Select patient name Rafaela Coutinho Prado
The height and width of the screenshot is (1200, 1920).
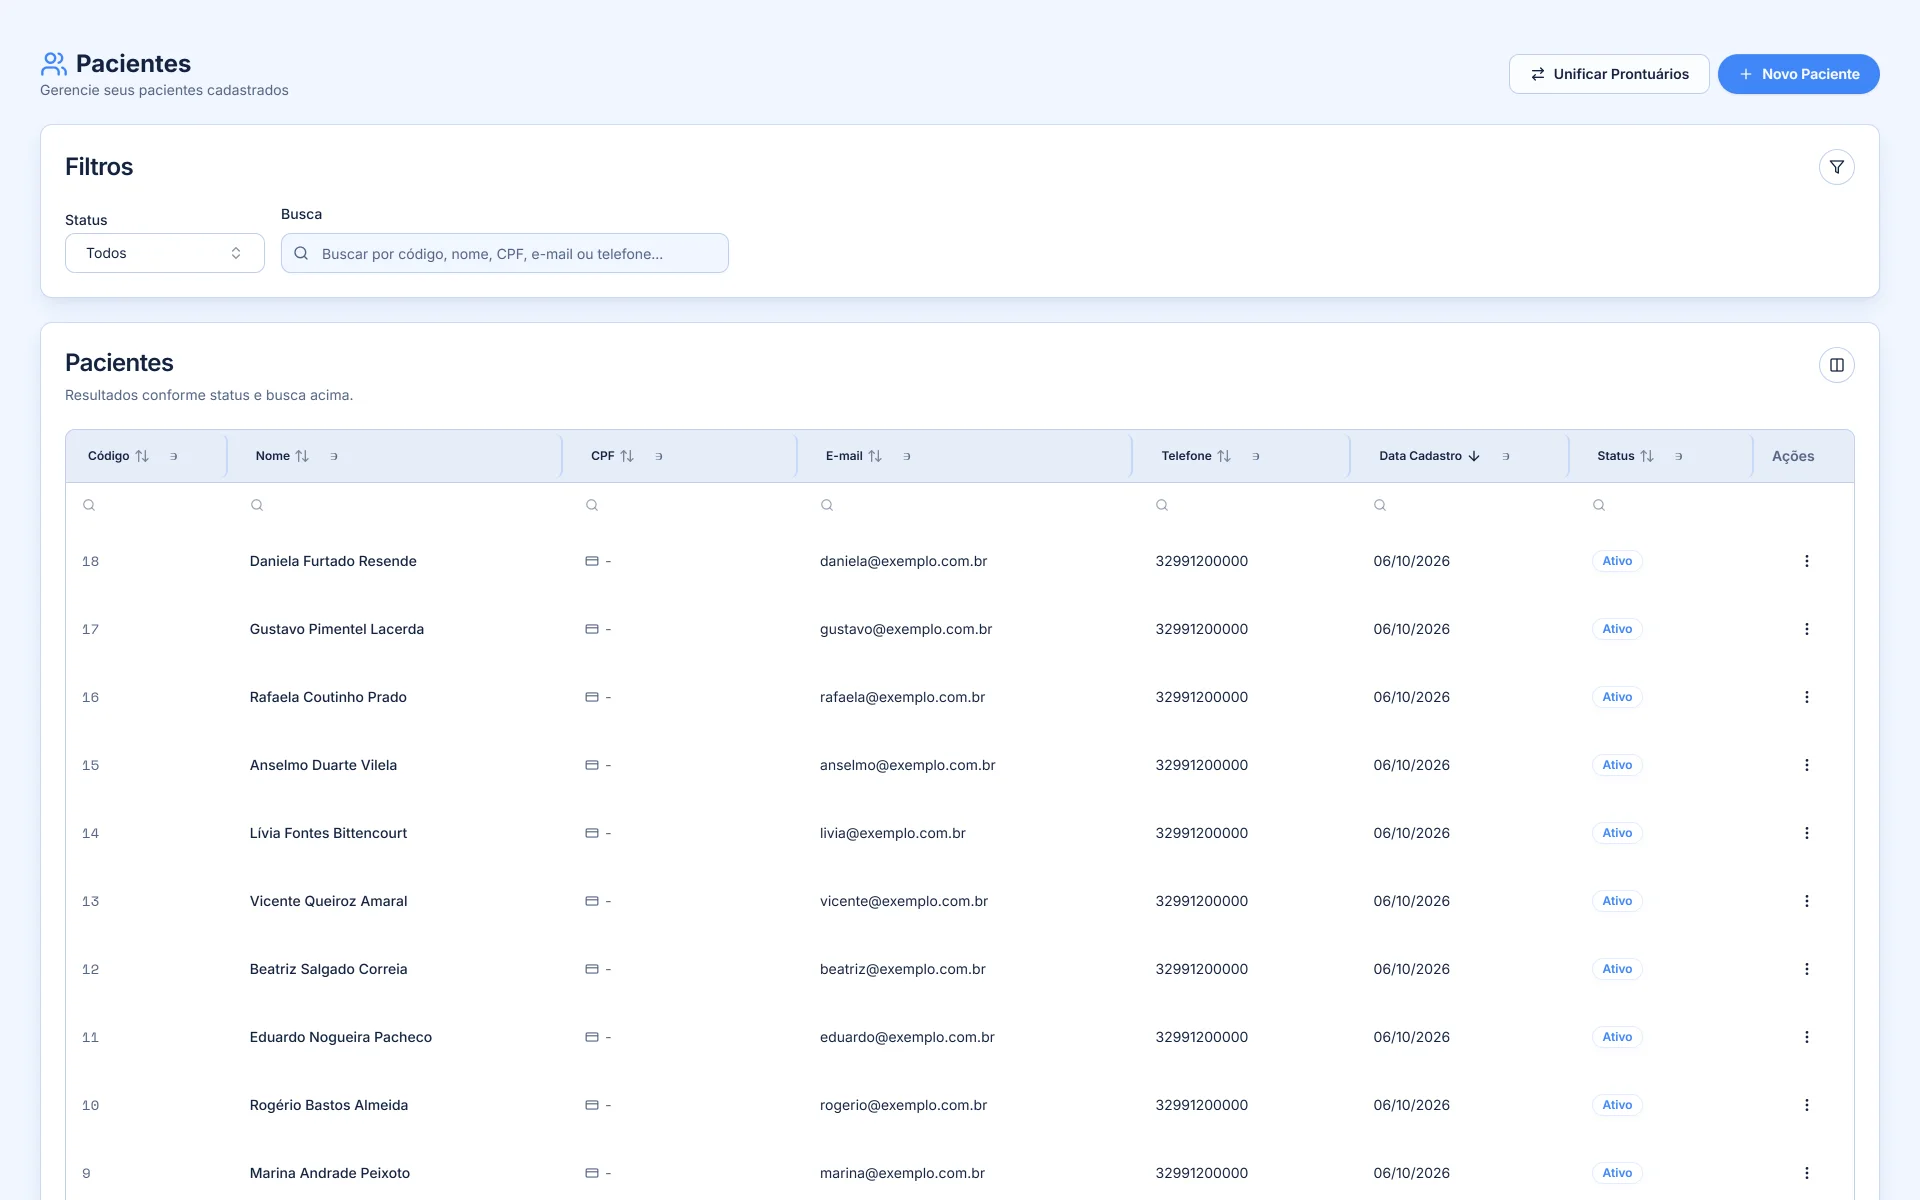pyautogui.click(x=328, y=697)
